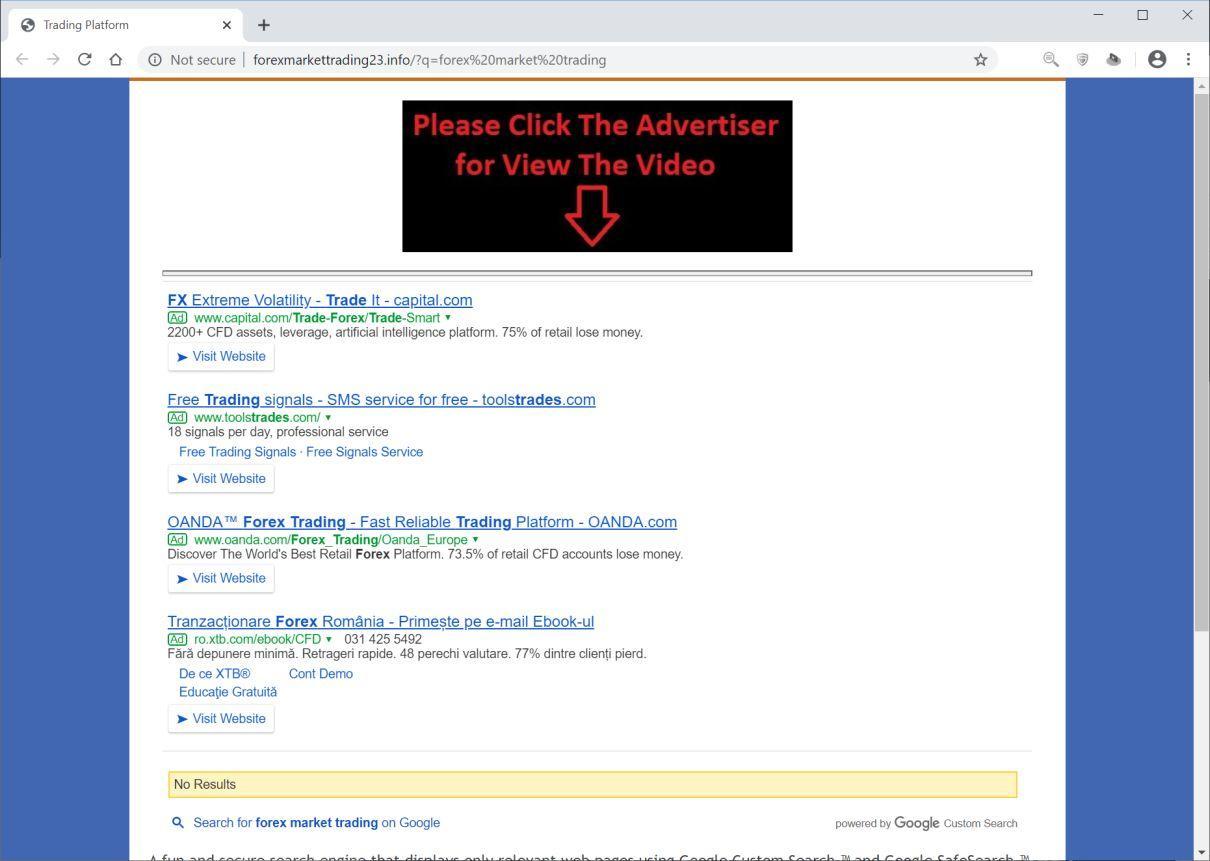Expand the toolstrades.com ad dropdown arrow

pos(328,417)
